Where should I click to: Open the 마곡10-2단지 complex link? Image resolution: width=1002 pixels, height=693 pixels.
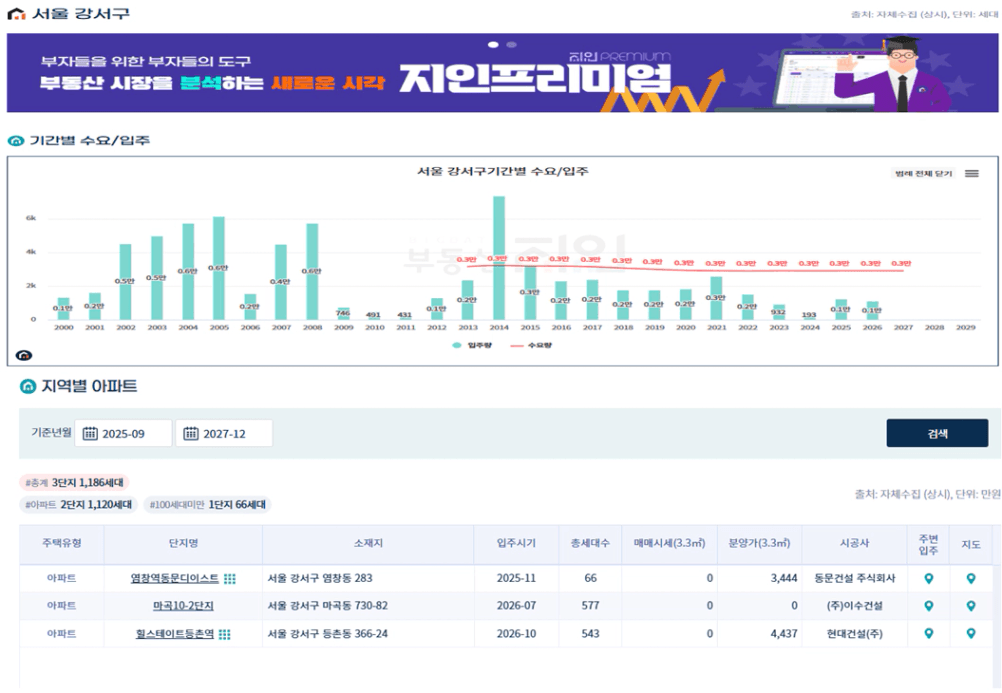point(183,606)
